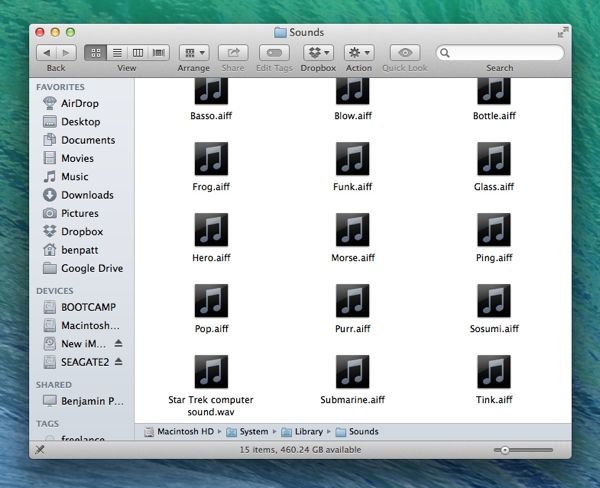600x488 pixels.
Task: Open the Action gear menu
Action: (x=359, y=53)
